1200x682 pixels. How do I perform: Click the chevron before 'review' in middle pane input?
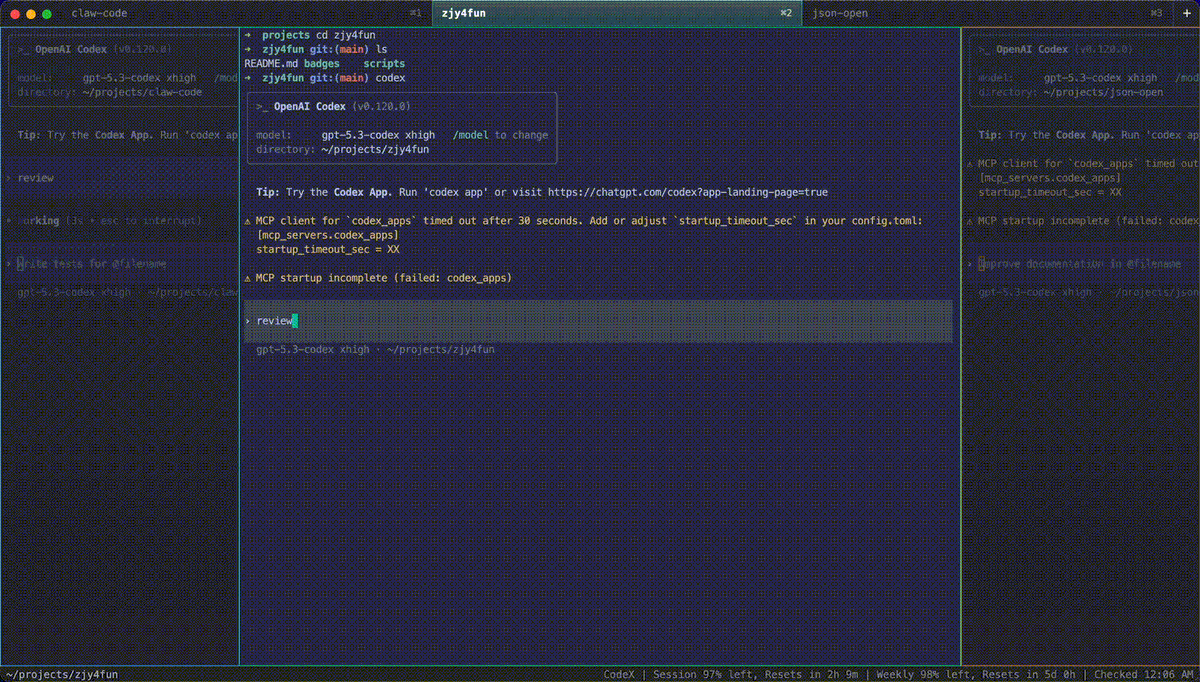pyautogui.click(x=248, y=321)
